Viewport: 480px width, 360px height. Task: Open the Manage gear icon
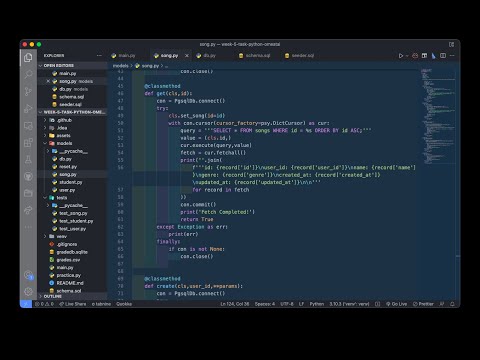(28, 291)
